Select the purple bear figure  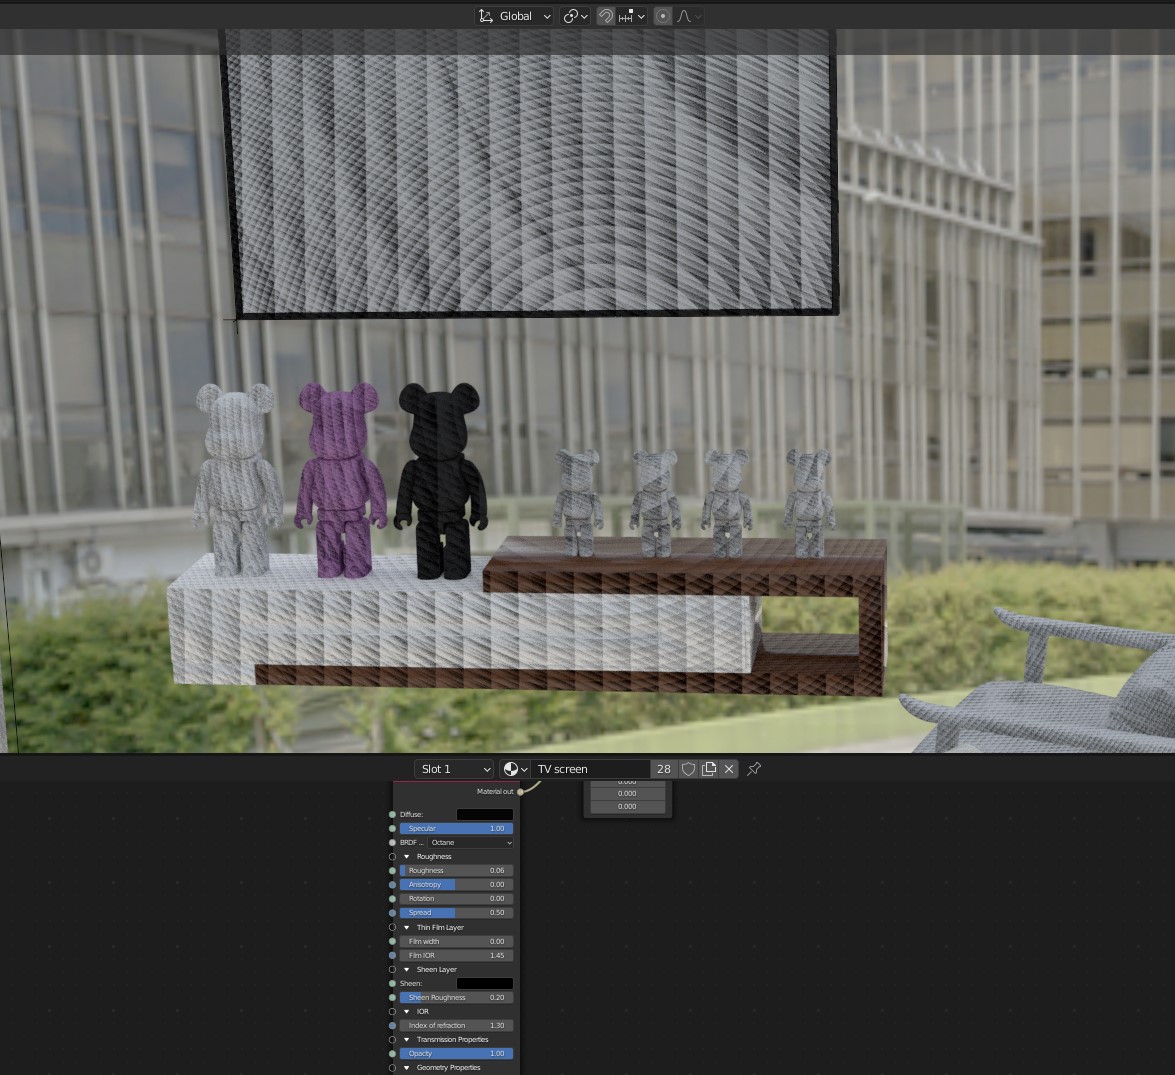pyautogui.click(x=341, y=479)
